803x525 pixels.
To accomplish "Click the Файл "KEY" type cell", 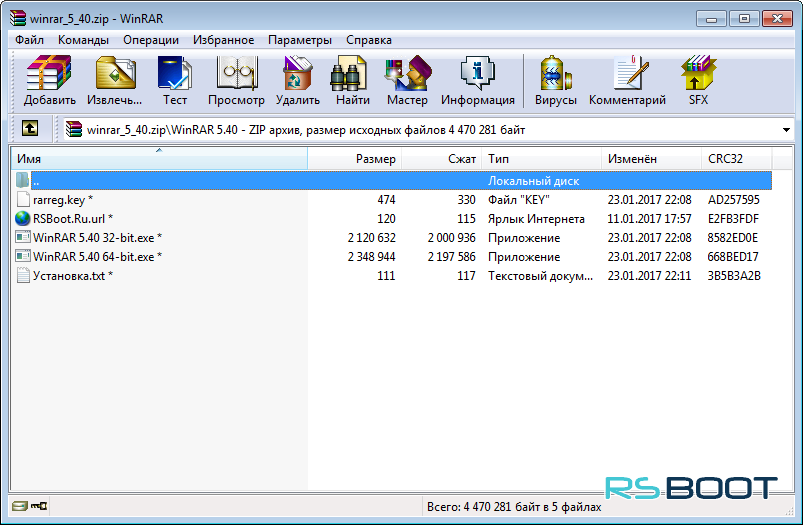I will (x=518, y=200).
